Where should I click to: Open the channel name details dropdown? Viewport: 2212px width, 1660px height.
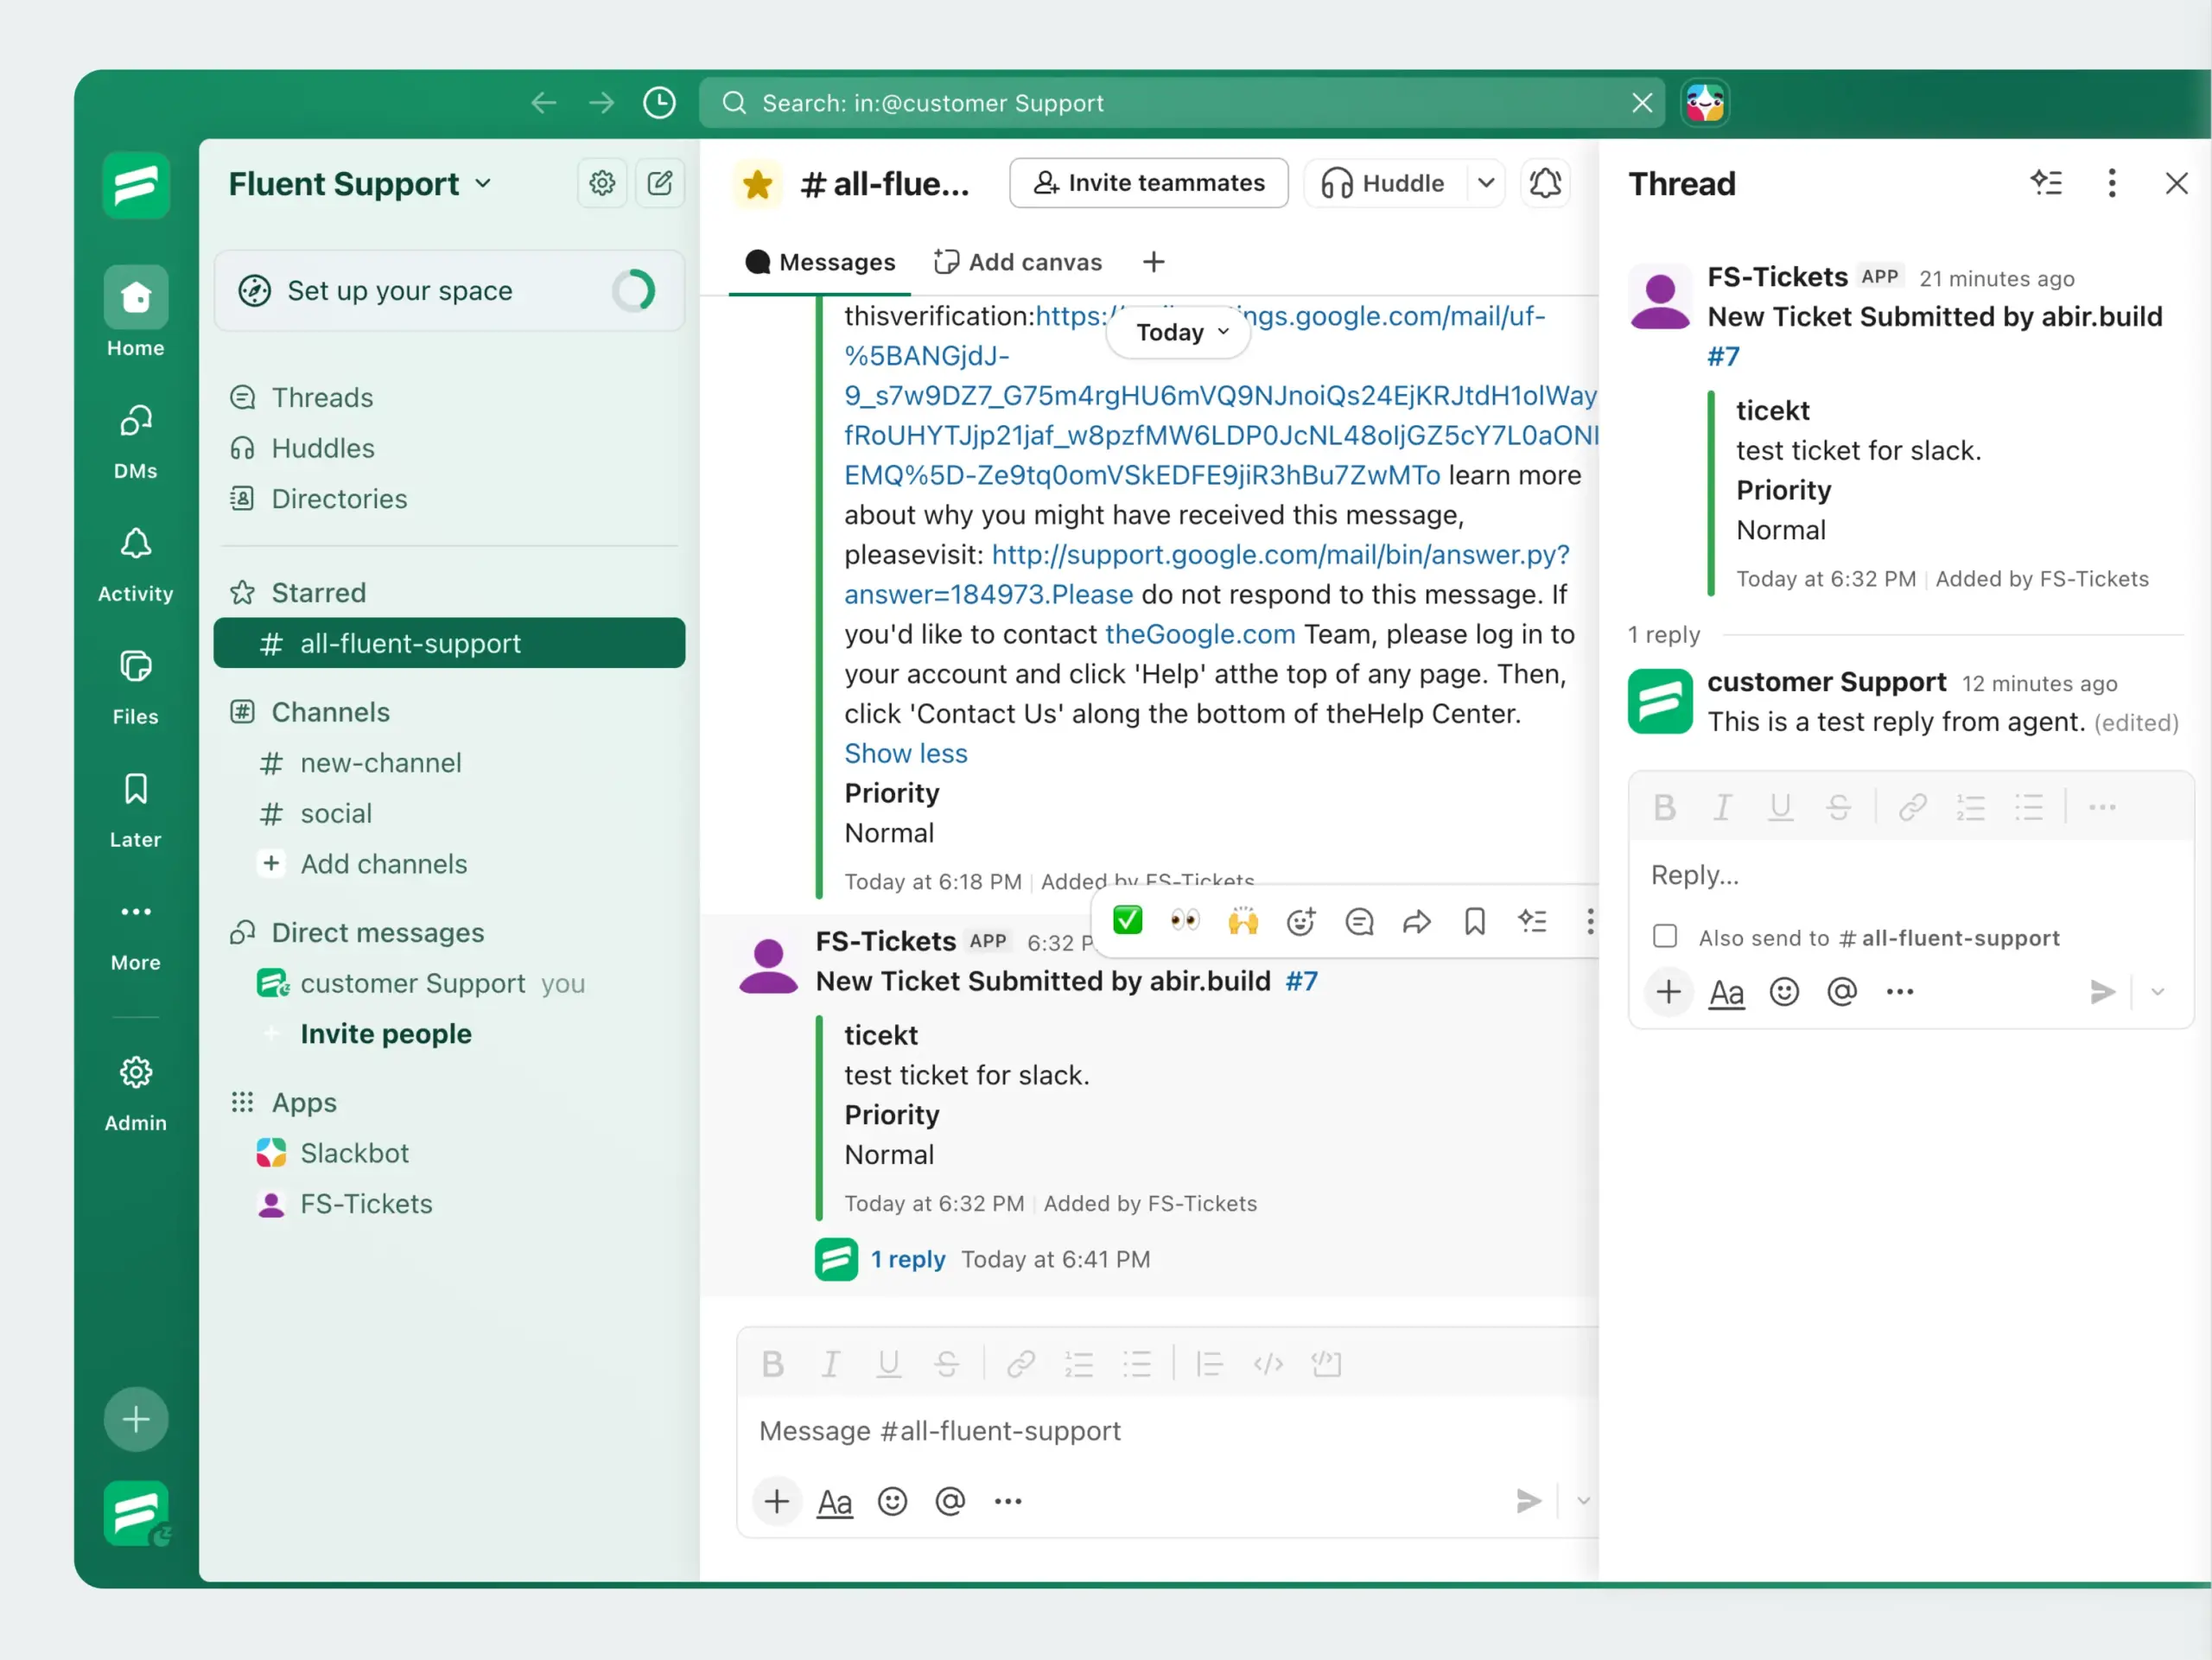click(884, 184)
